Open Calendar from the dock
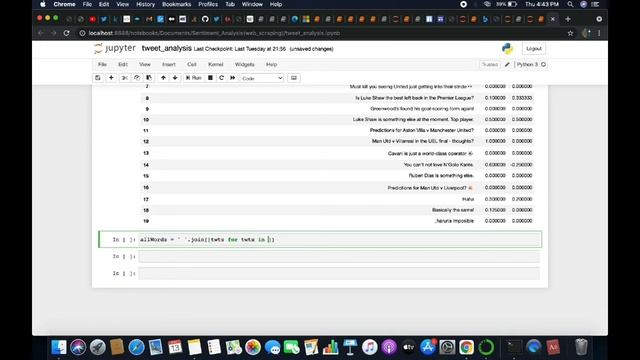The width and height of the screenshot is (640, 360). pos(175,347)
